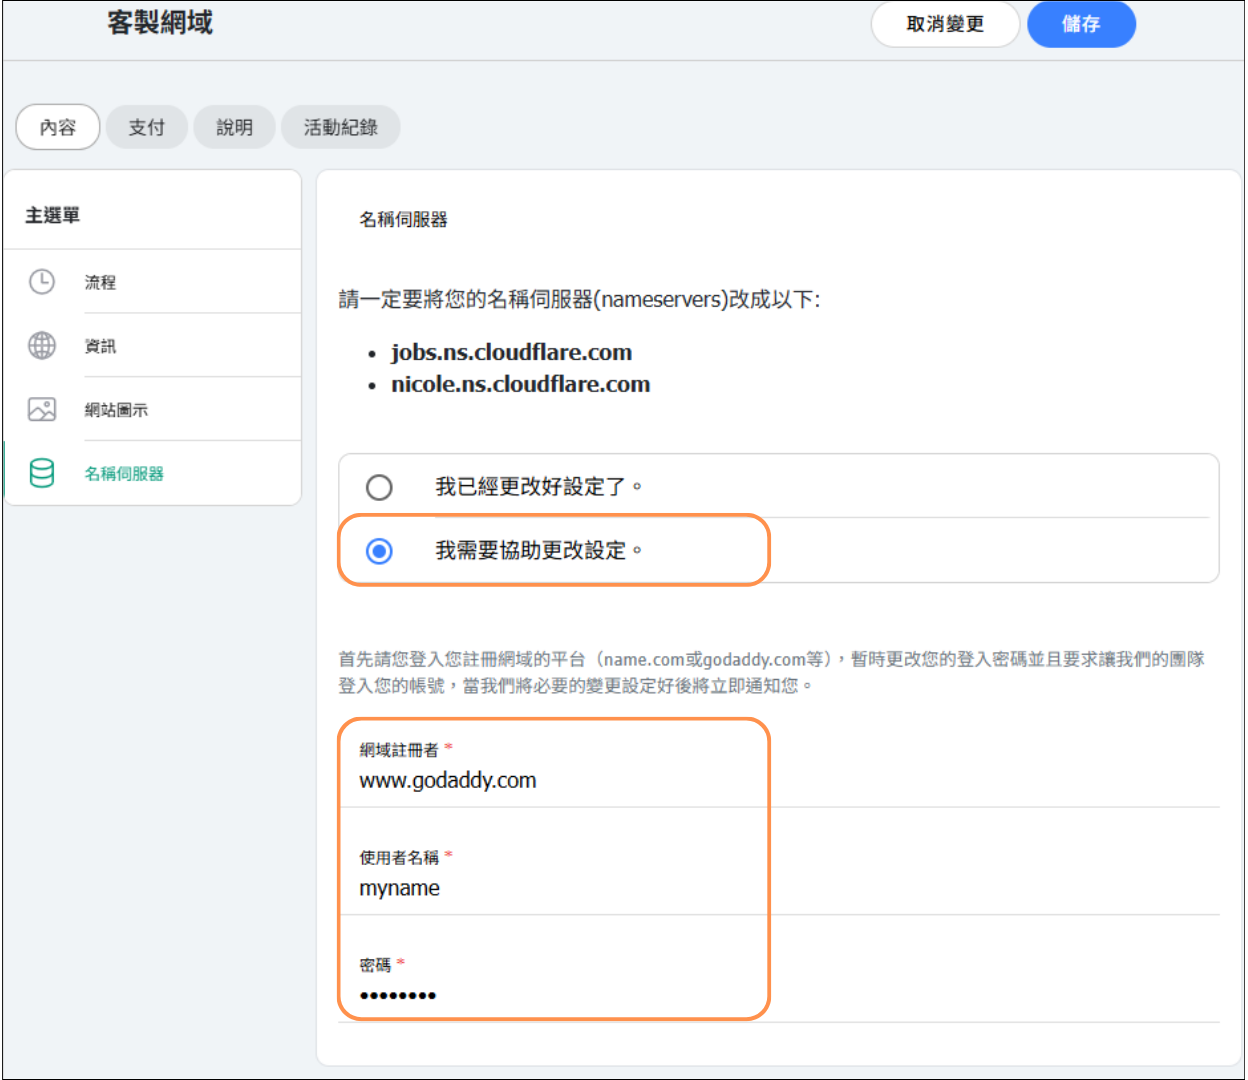The height and width of the screenshot is (1080, 1248).
Task: Click the clock icon beside 流程
Action: point(42,282)
